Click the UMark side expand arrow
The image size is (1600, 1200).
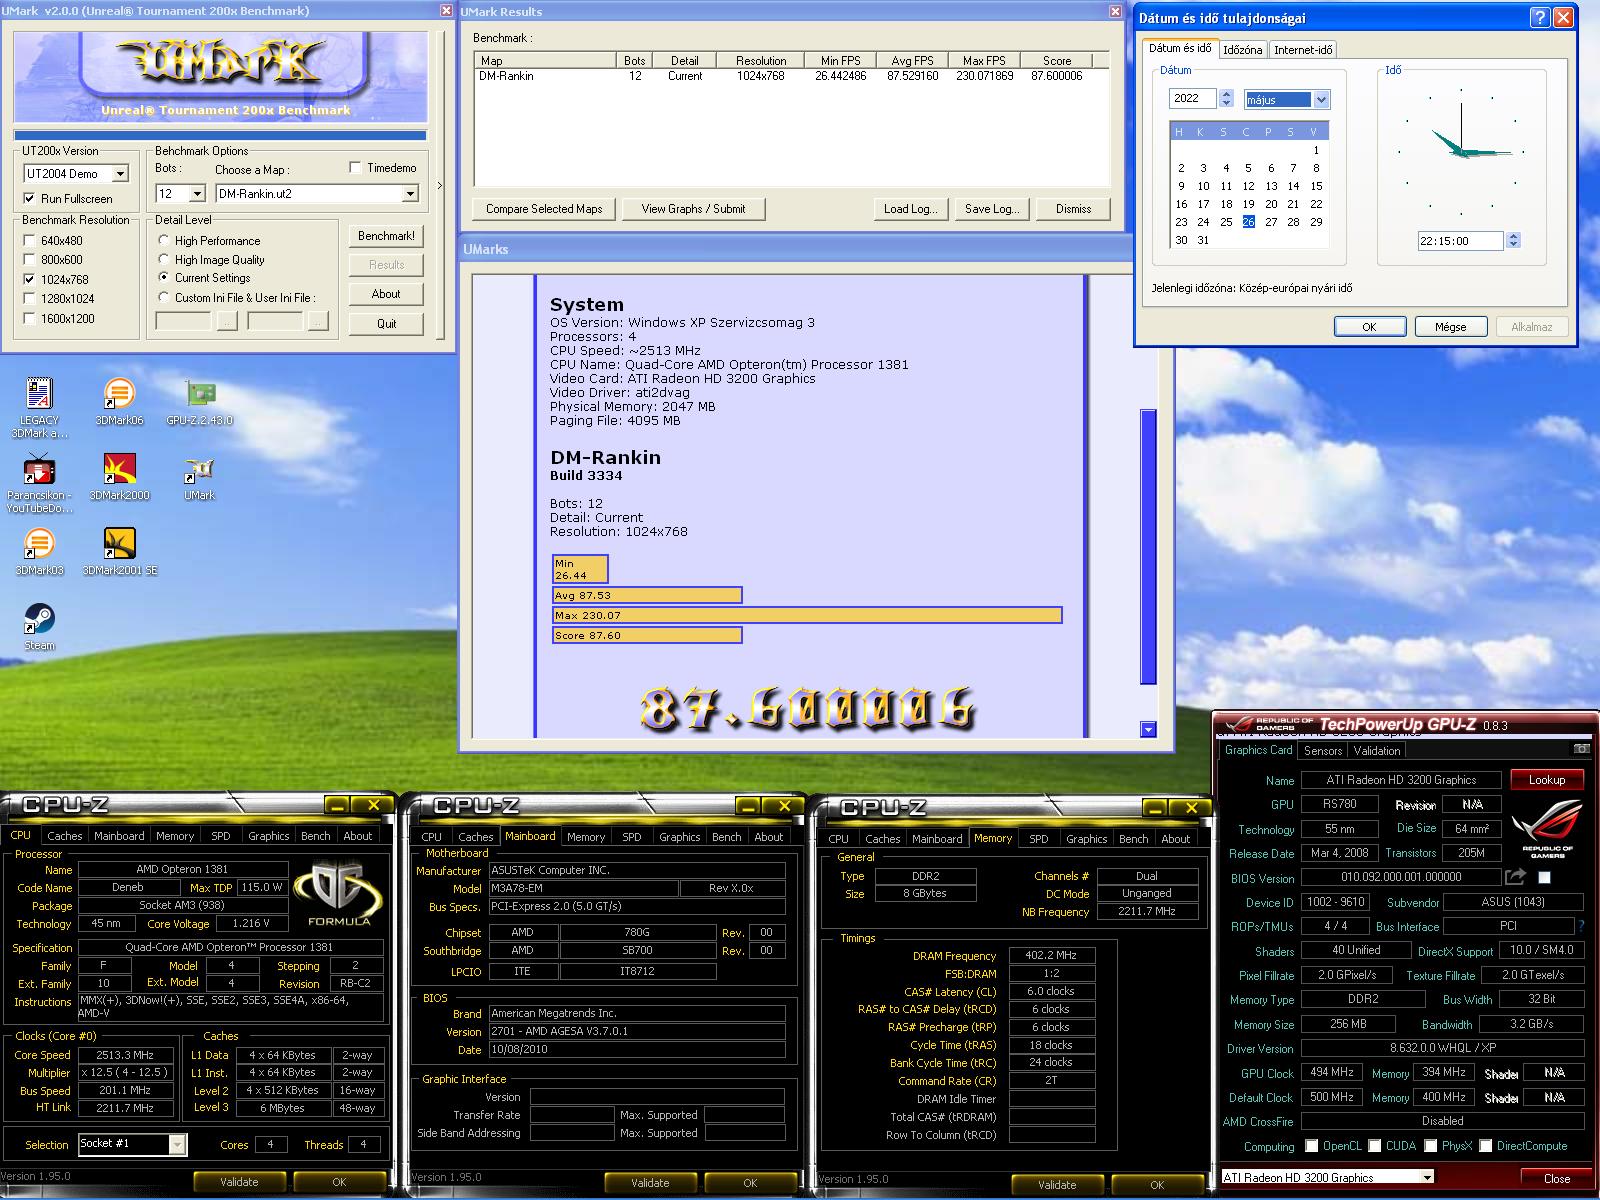click(440, 185)
